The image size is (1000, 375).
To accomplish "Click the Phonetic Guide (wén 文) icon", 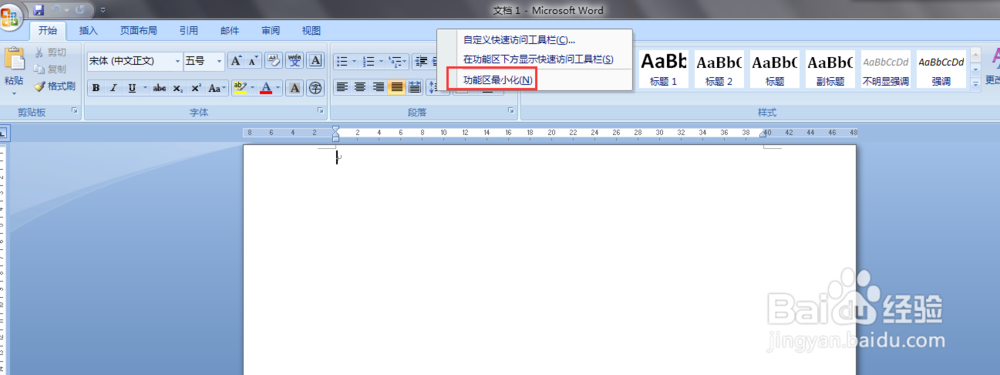I will tap(294, 61).
